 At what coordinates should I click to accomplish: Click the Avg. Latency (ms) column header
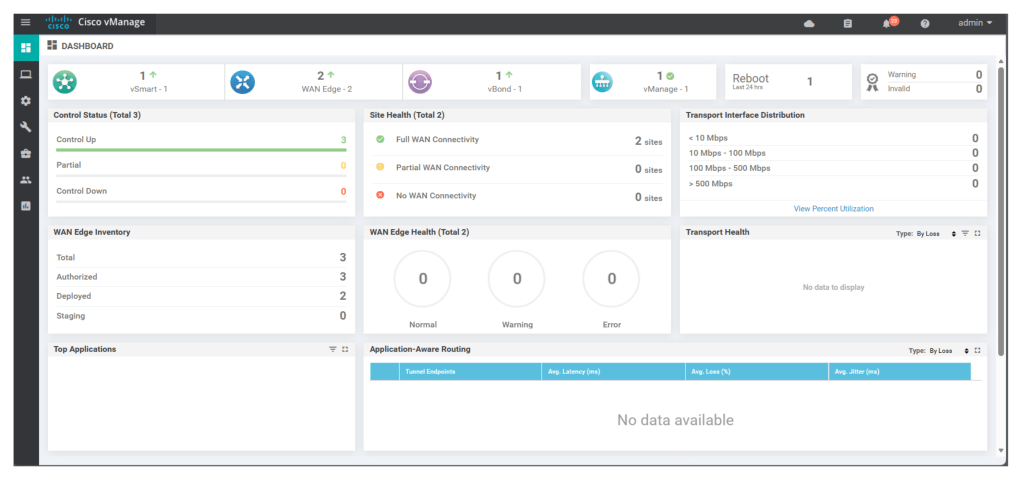click(573, 372)
